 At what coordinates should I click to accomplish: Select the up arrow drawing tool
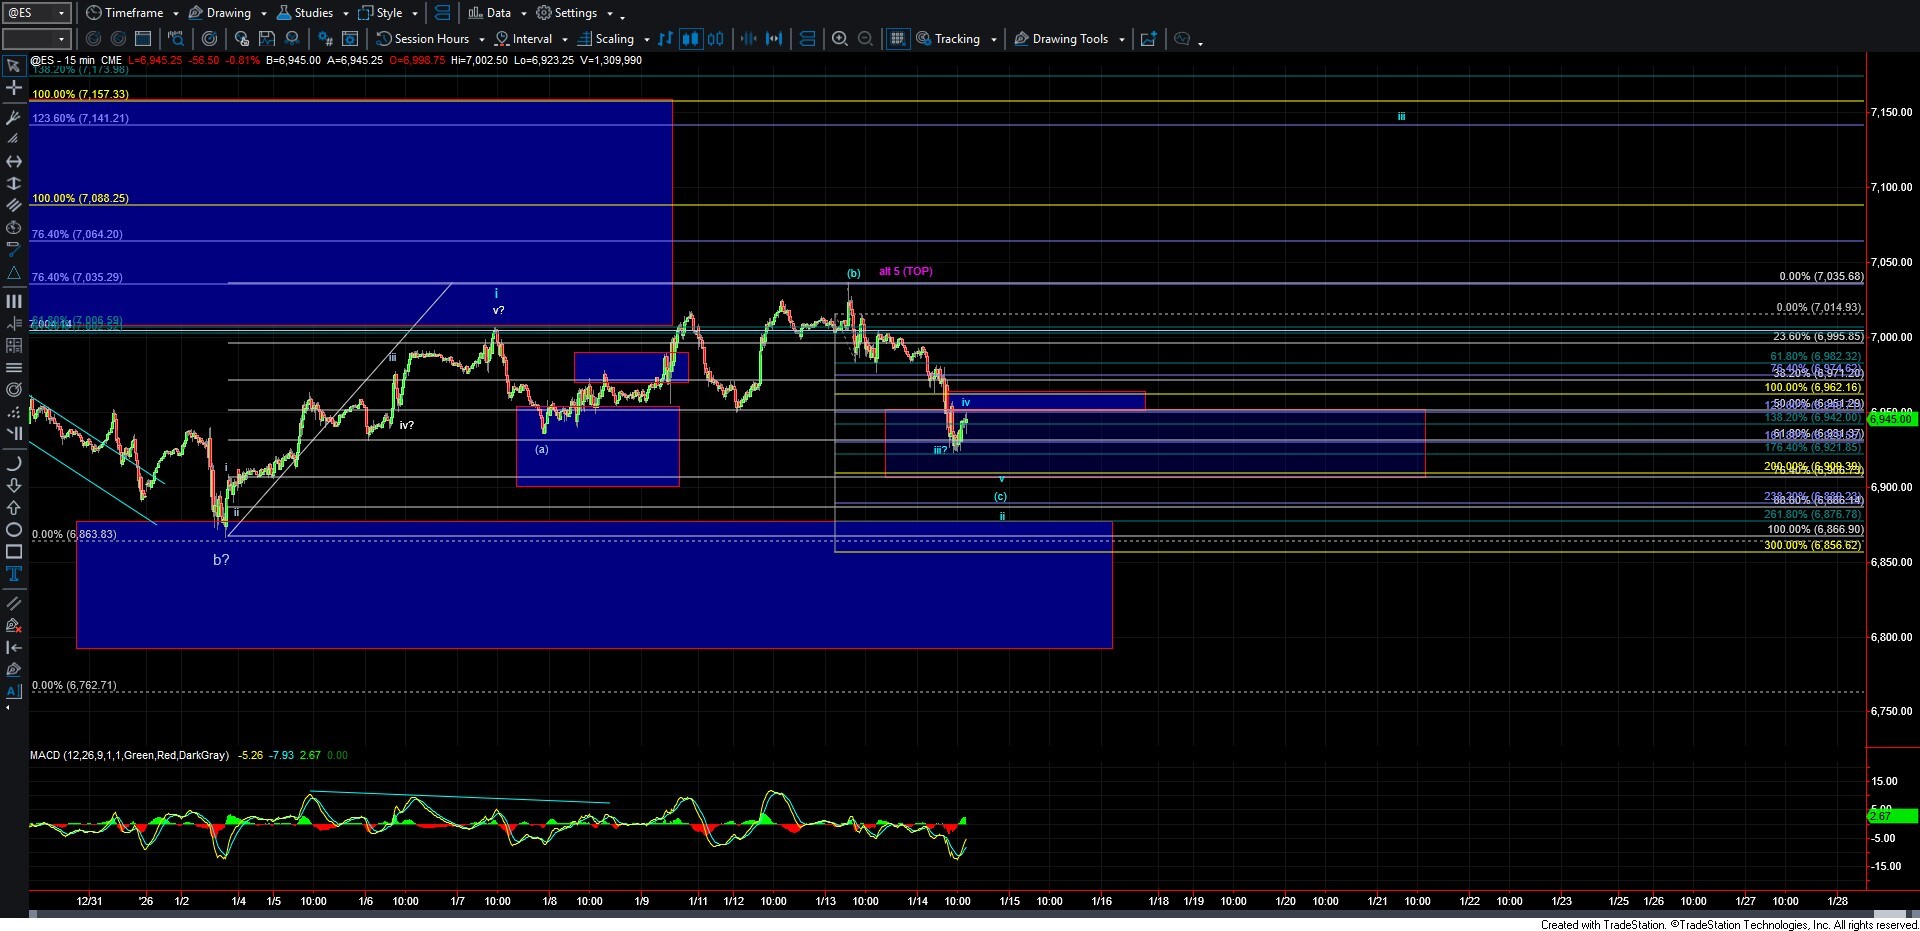tap(14, 508)
